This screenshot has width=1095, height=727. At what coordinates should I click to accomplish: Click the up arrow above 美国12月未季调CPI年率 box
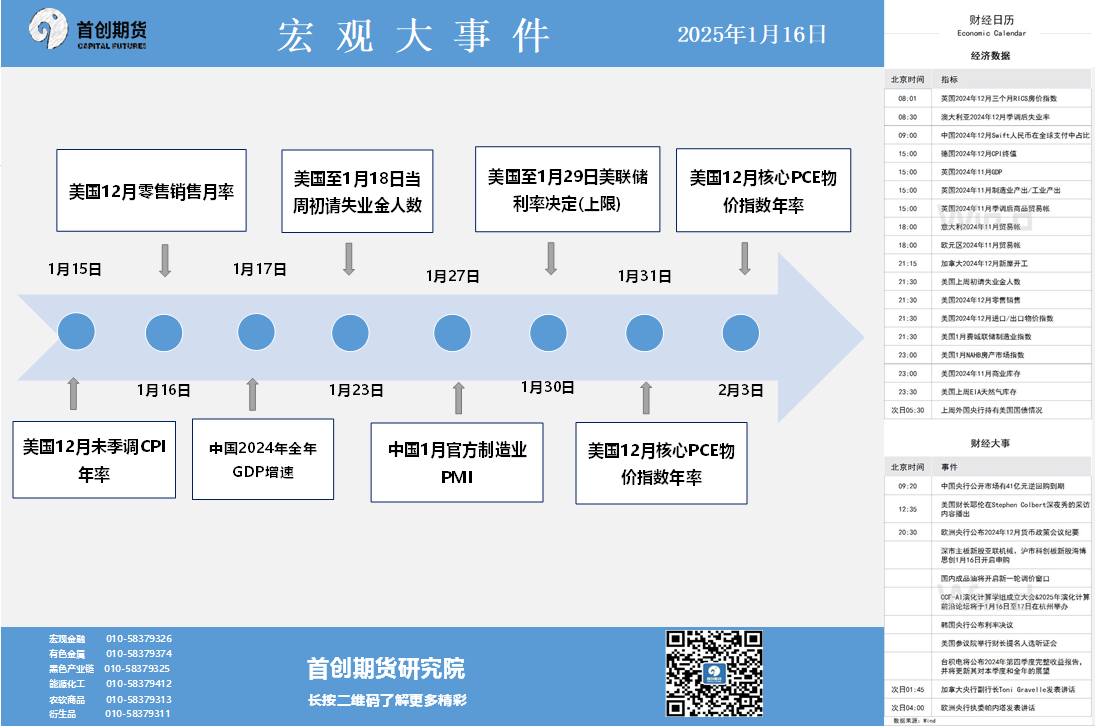click(73, 394)
